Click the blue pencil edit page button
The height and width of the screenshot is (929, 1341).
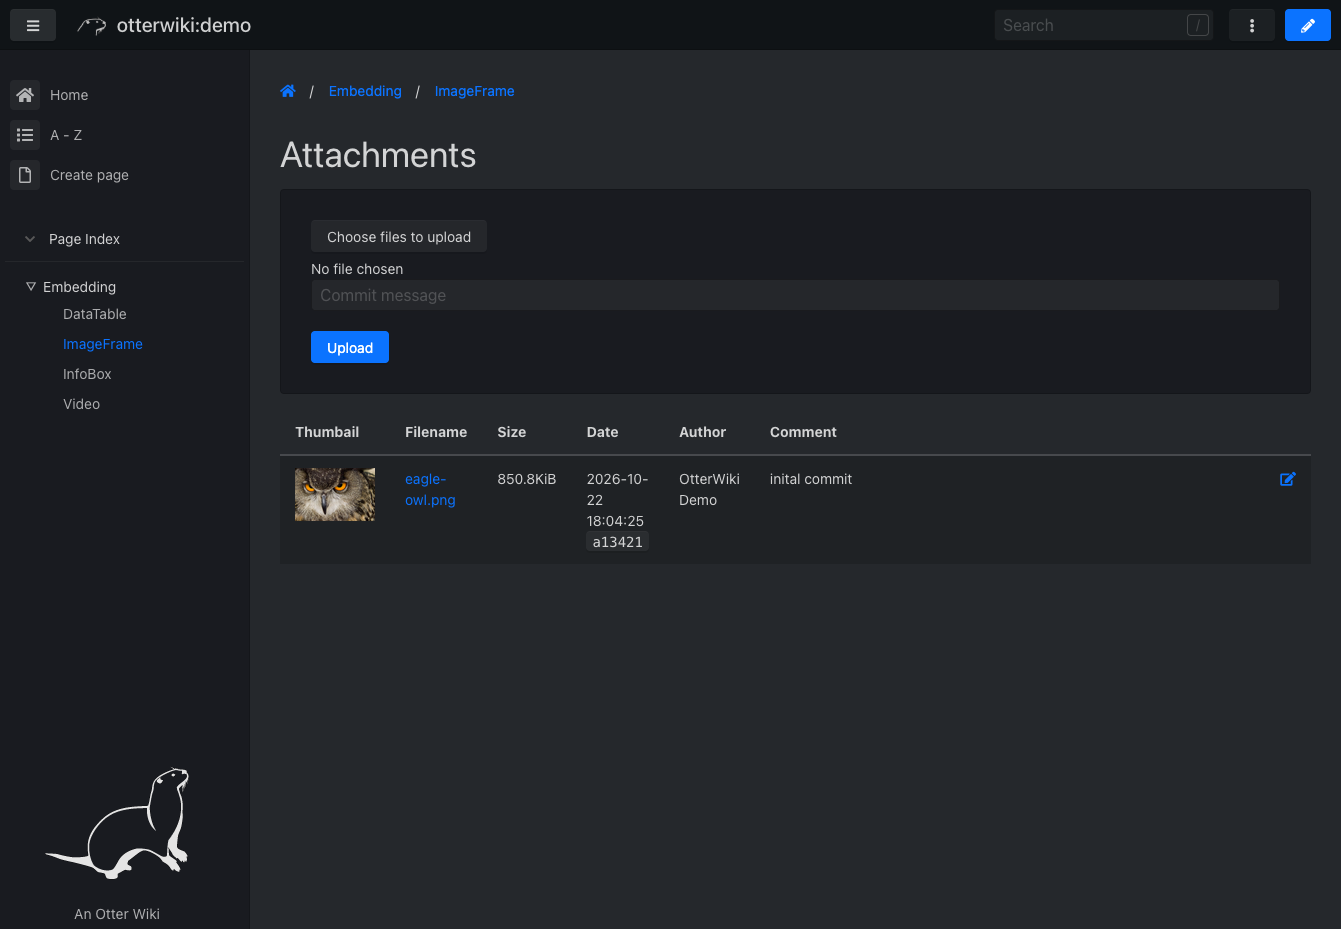(1308, 25)
